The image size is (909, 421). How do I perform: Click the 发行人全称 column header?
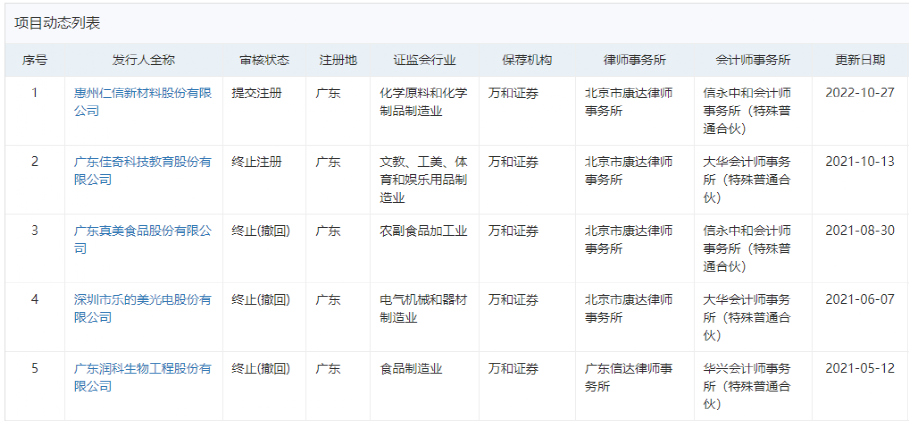[143, 60]
